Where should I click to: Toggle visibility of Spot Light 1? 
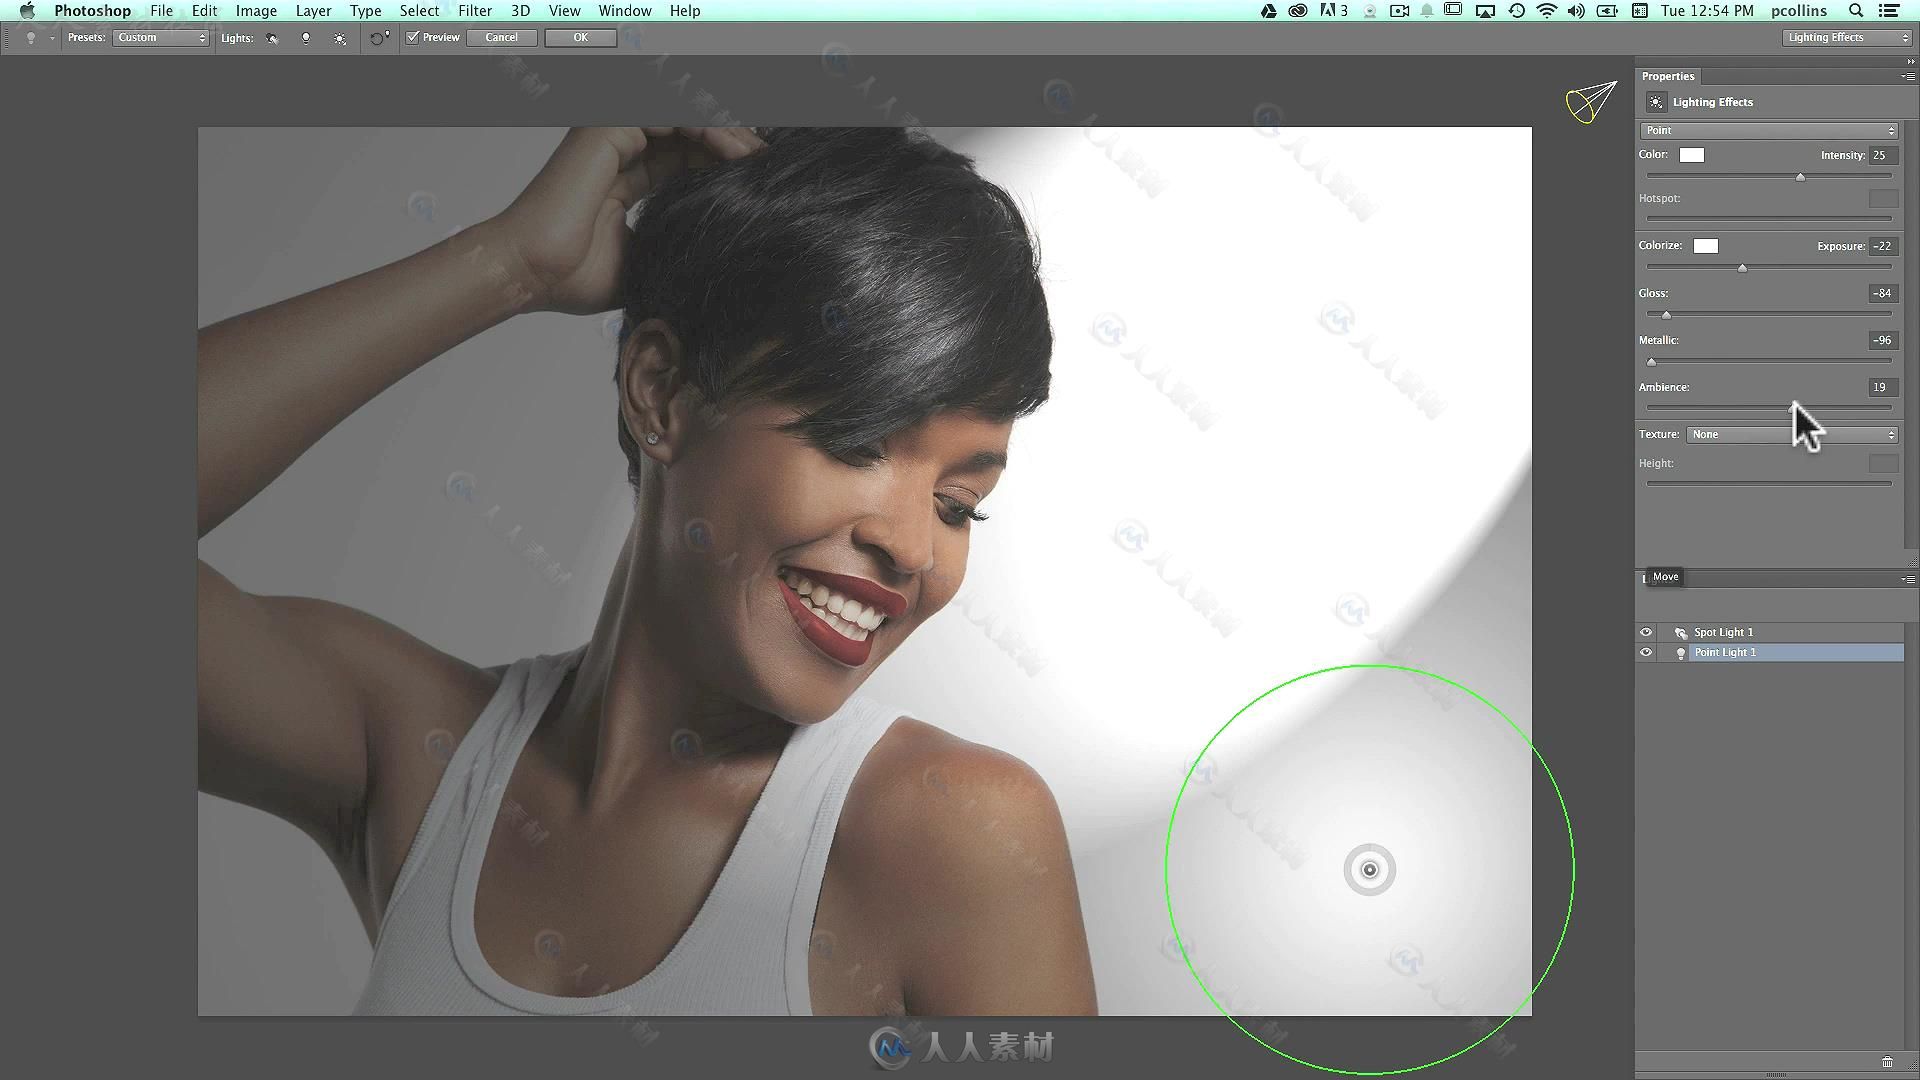tap(1646, 632)
